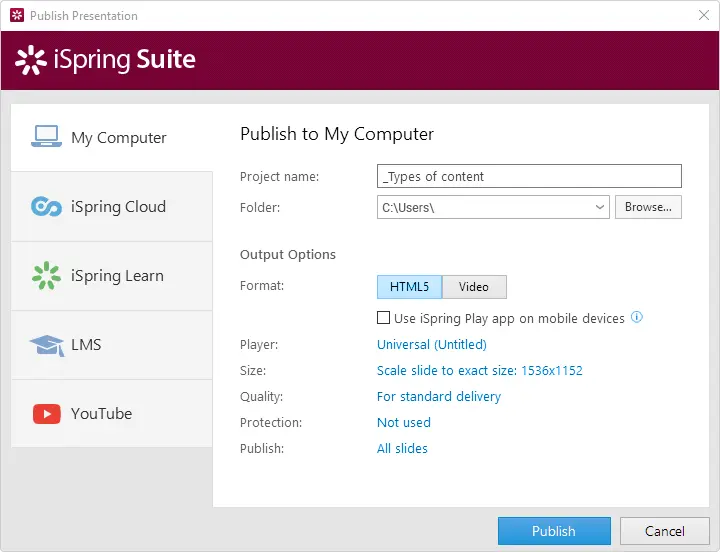The image size is (720, 552).
Task: Expand the Folder path dropdown
Action: click(x=599, y=207)
